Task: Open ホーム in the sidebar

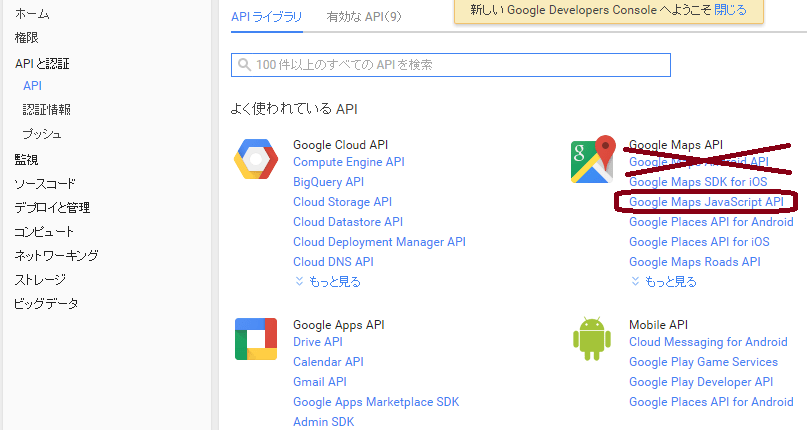Action: click(x=32, y=14)
